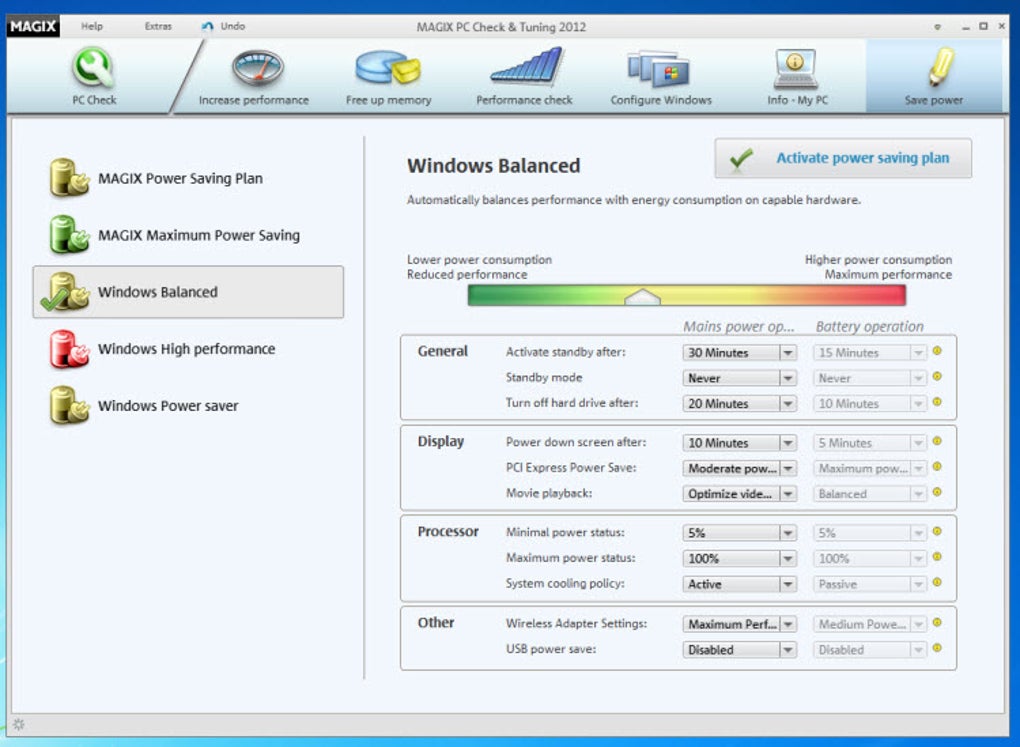The width and height of the screenshot is (1020, 747).
Task: Open mains Turn off hard drive dropdown (20 Minutes)
Action: (x=740, y=403)
